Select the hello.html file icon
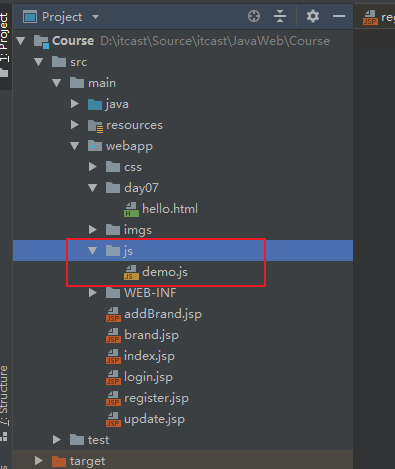The height and width of the screenshot is (469, 395). click(x=131, y=209)
